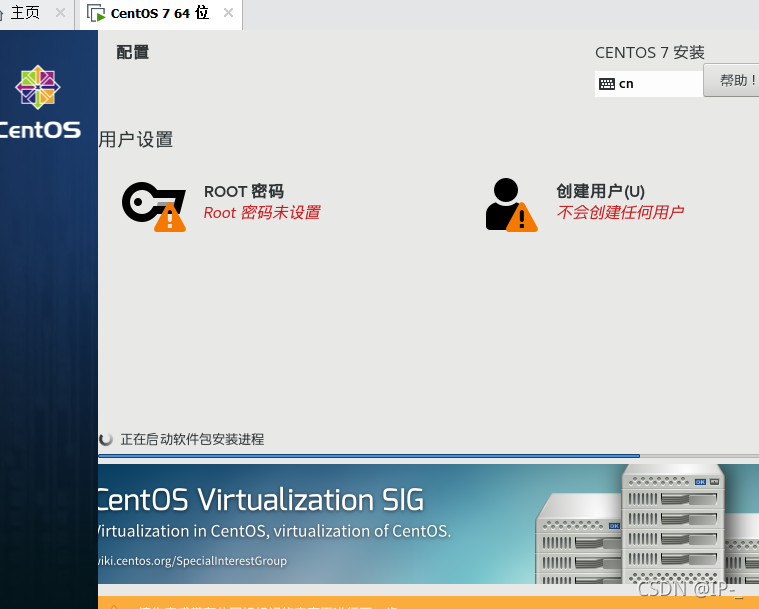759x609 pixels.
Task: Click '正在启动软件包安装进程' status text
Action: pos(192,440)
